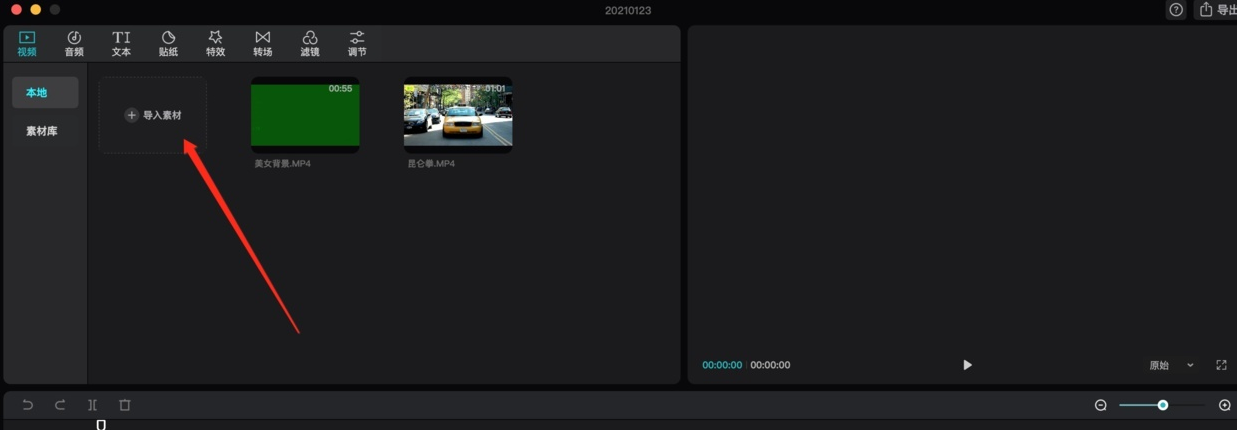Click the split clip tool
This screenshot has height=430, width=1237.
92,405
